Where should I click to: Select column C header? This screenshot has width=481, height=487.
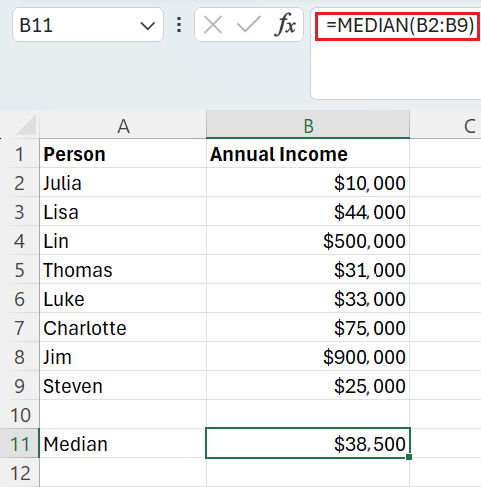[446, 126]
